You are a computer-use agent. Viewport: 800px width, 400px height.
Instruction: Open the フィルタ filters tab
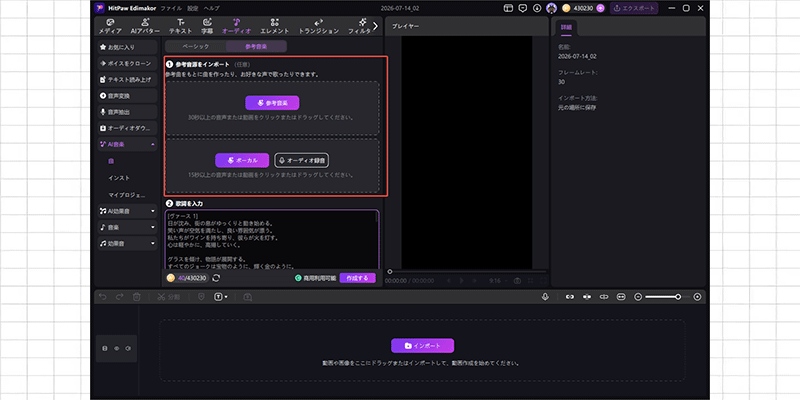tap(359, 27)
